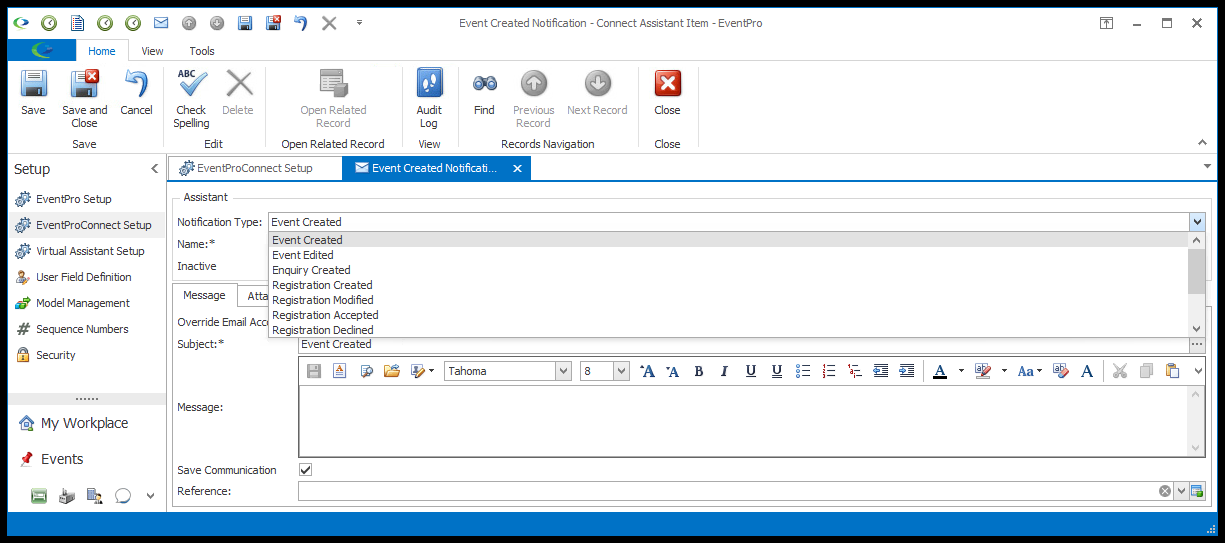This screenshot has height=543, width=1225.
Task: Click the Paste clipboard icon in editor
Action: 1172,371
